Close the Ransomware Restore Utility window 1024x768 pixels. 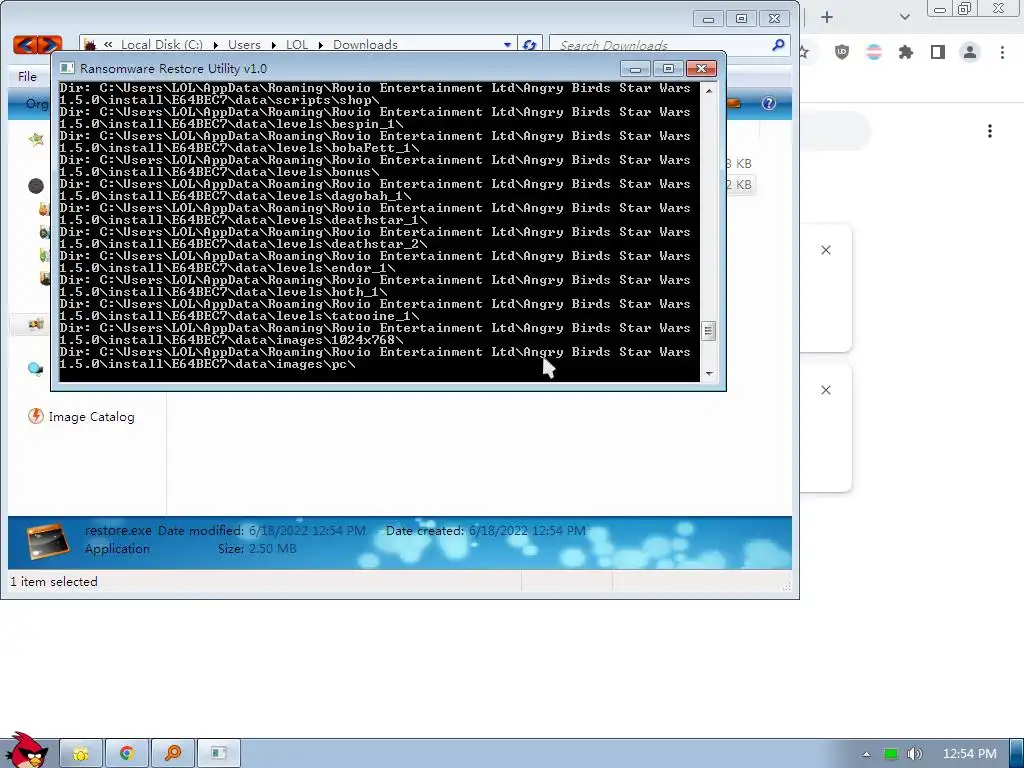click(x=701, y=69)
